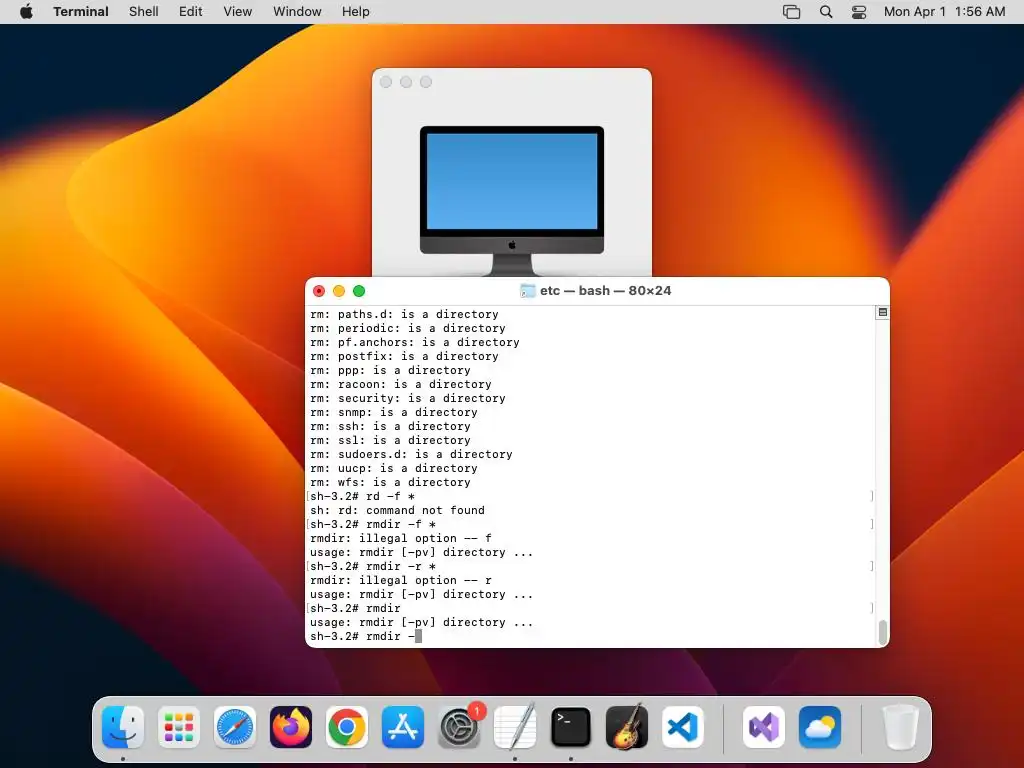This screenshot has height=768, width=1024.
Task: Click the line 'sh: rd: command not found'
Action: pos(397,510)
